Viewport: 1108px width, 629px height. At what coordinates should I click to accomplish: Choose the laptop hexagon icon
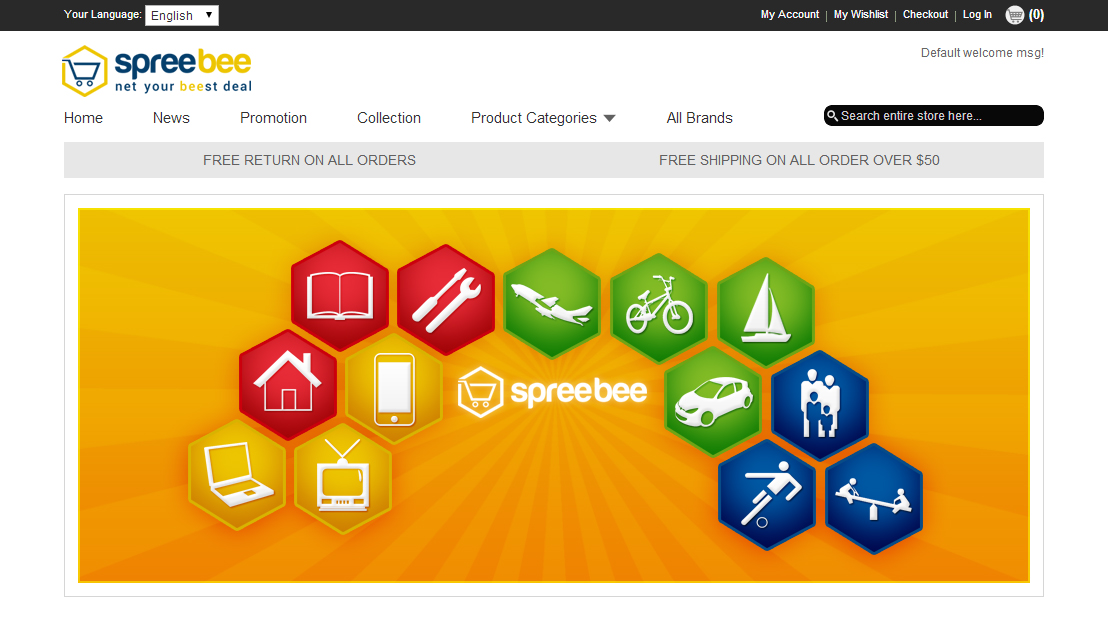click(237, 474)
